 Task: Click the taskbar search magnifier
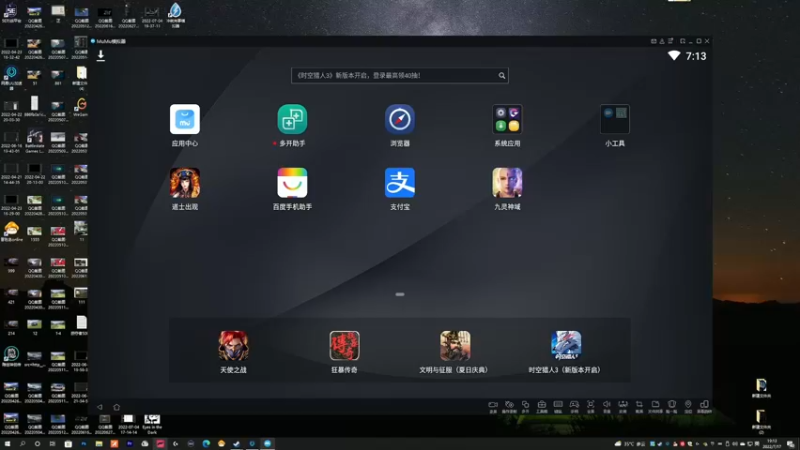point(22,444)
